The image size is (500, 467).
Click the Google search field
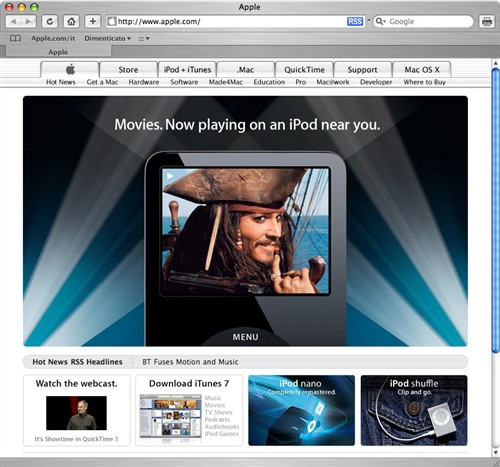[x=423, y=21]
